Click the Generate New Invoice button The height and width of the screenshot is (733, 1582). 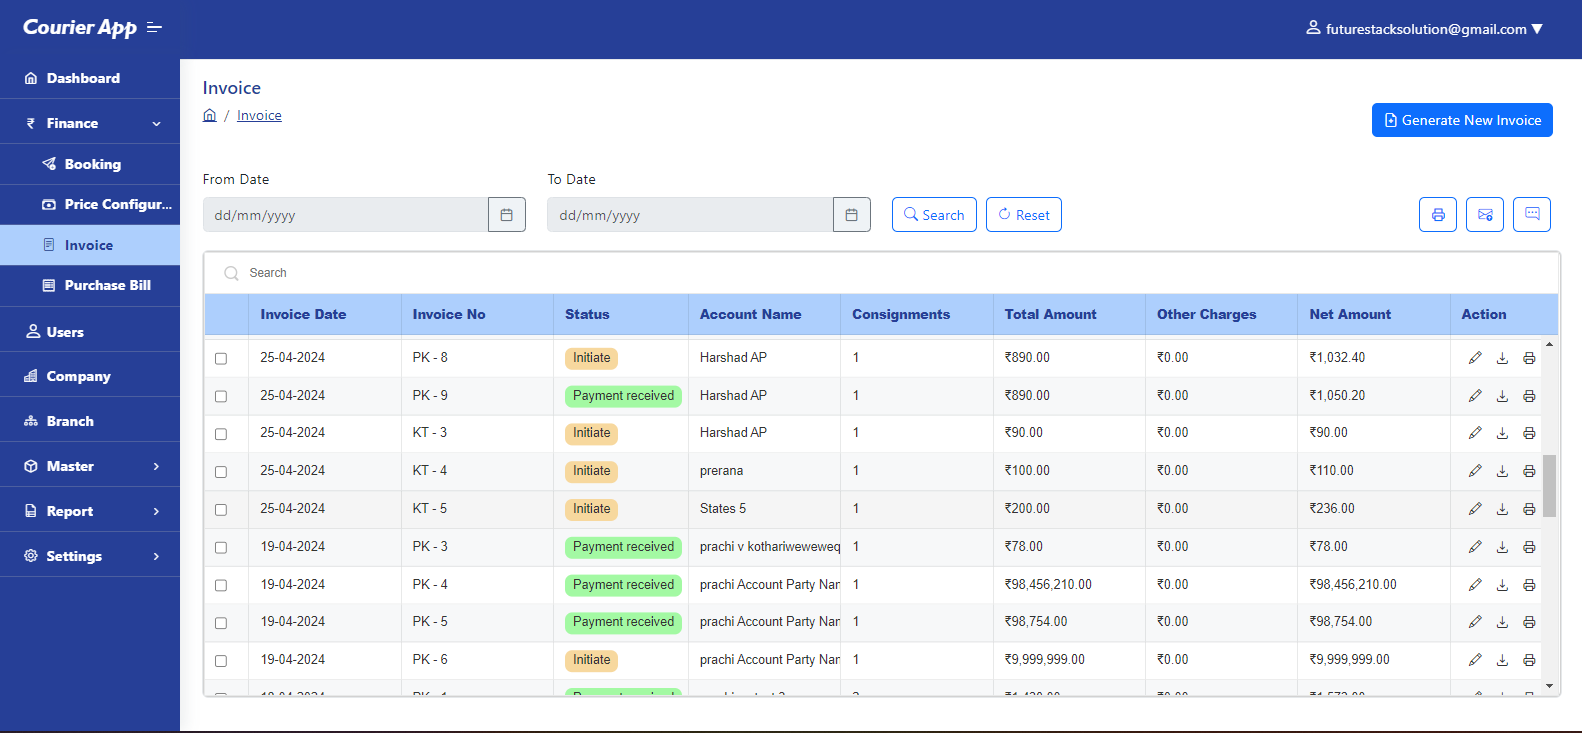1461,120
